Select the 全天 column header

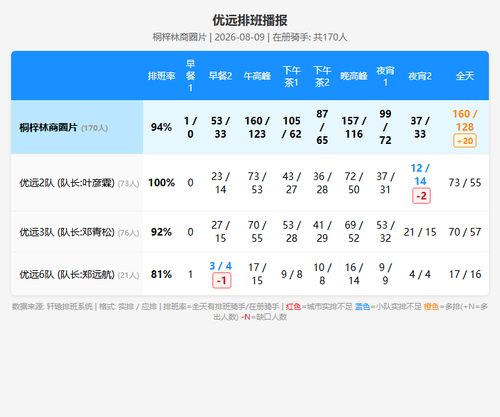click(465, 76)
